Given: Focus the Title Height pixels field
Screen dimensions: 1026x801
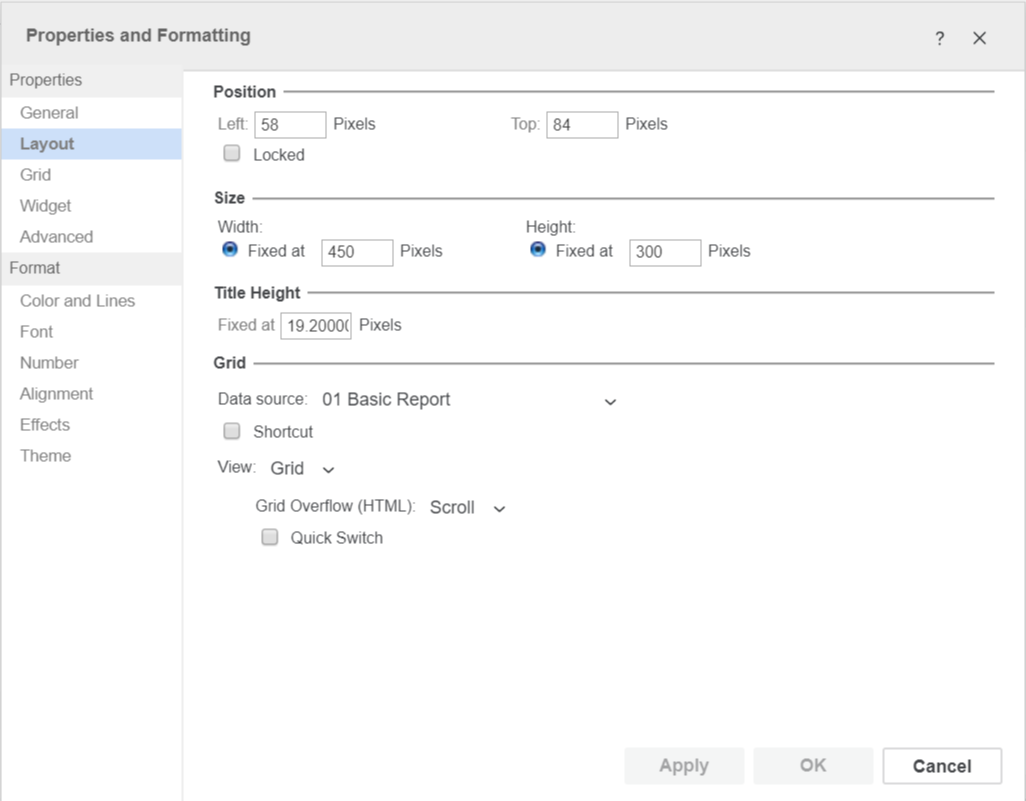Looking at the screenshot, I should pyautogui.click(x=315, y=326).
